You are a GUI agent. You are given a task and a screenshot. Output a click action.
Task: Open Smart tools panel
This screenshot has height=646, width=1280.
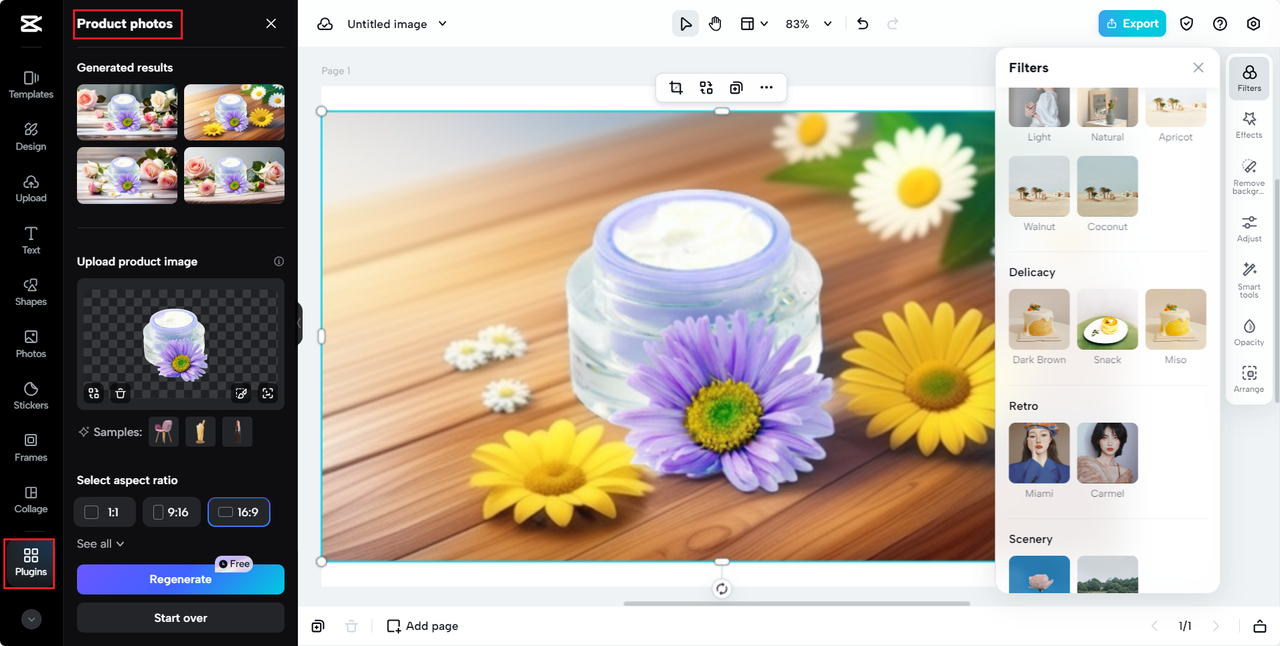pyautogui.click(x=1249, y=280)
